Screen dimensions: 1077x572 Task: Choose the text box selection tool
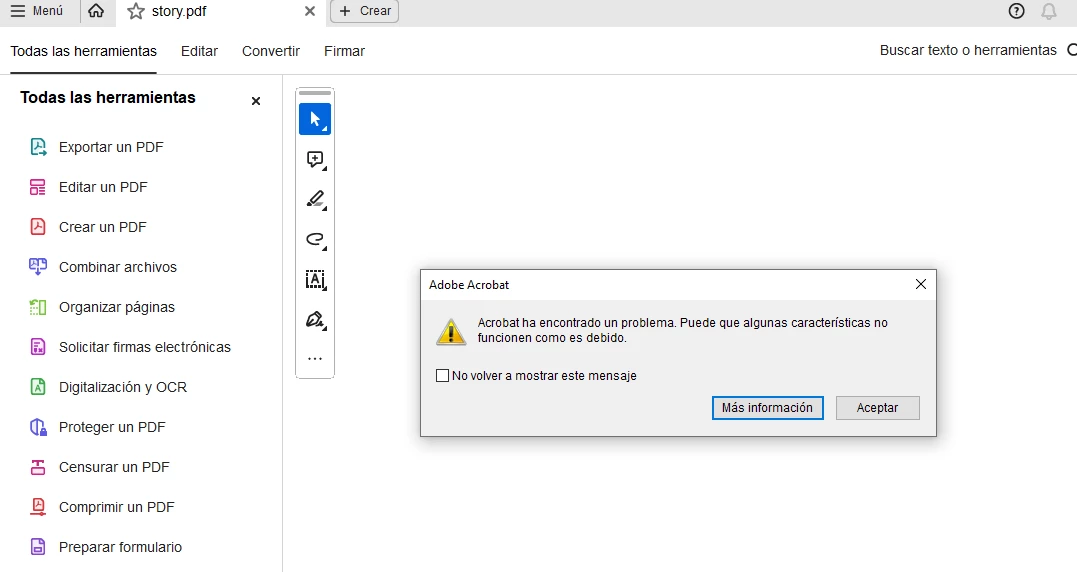[315, 279]
